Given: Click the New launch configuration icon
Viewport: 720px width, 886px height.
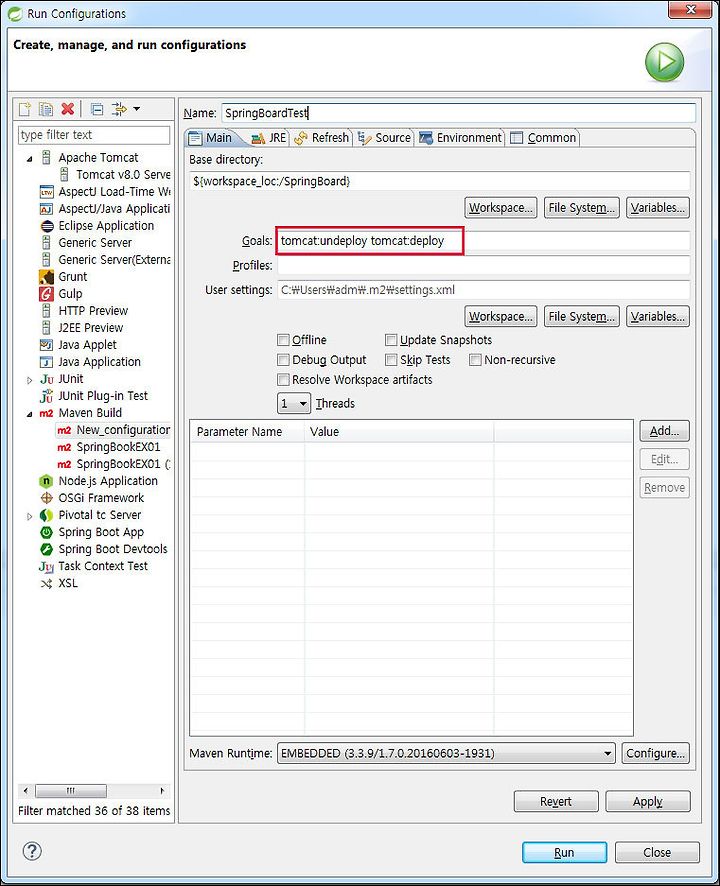Looking at the screenshot, I should (25, 108).
